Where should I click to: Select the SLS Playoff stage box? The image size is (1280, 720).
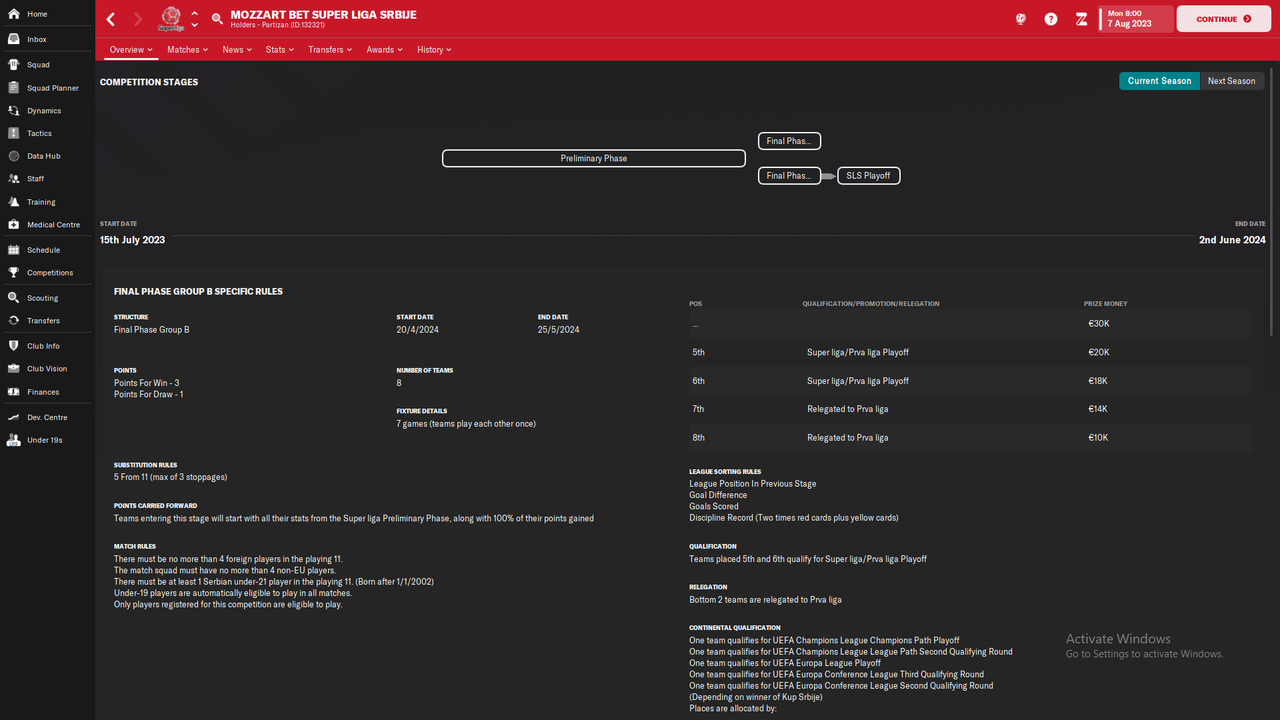coord(868,175)
